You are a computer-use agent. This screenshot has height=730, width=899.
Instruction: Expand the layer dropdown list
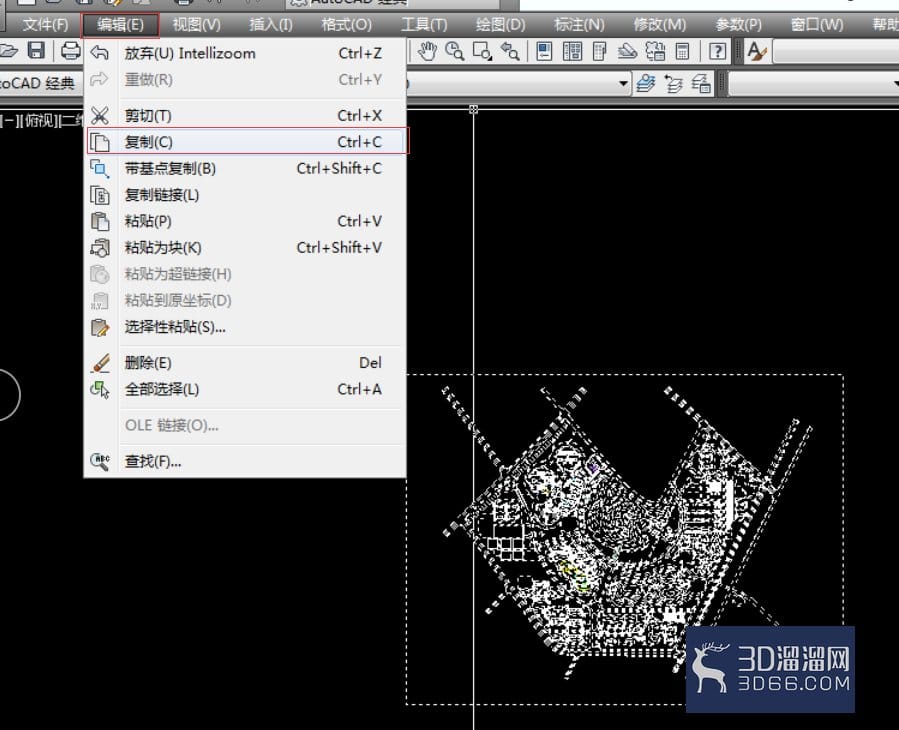coord(623,84)
